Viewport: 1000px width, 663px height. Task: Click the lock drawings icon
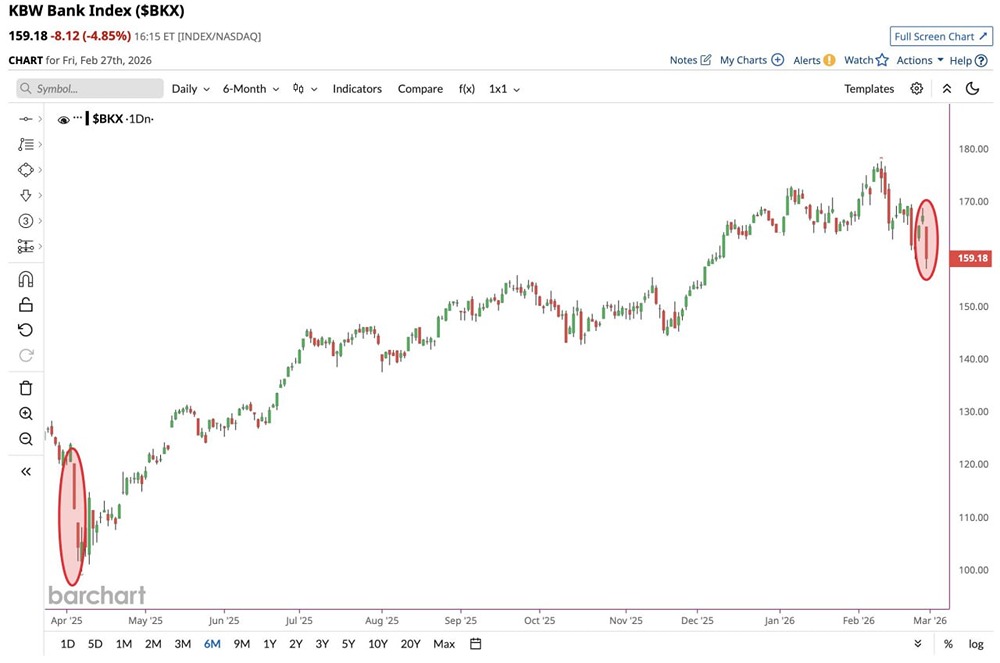(x=26, y=305)
